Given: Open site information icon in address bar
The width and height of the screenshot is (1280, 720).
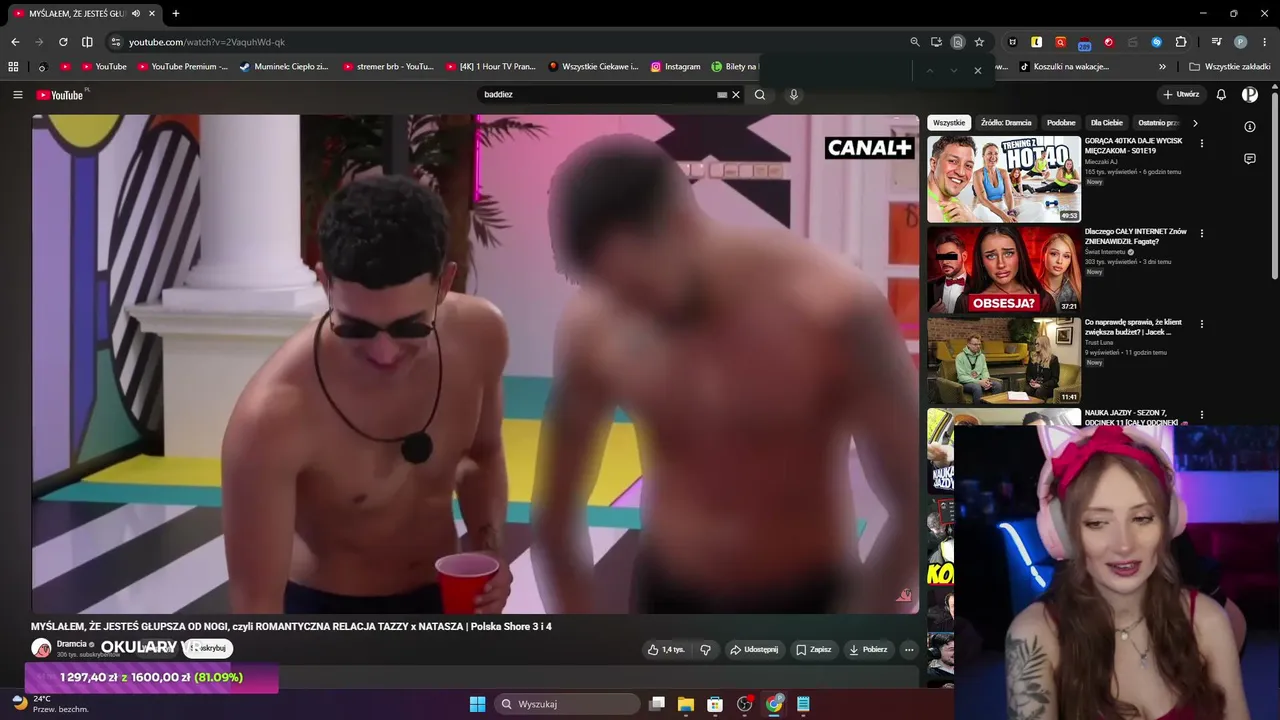Looking at the screenshot, I should tap(115, 42).
